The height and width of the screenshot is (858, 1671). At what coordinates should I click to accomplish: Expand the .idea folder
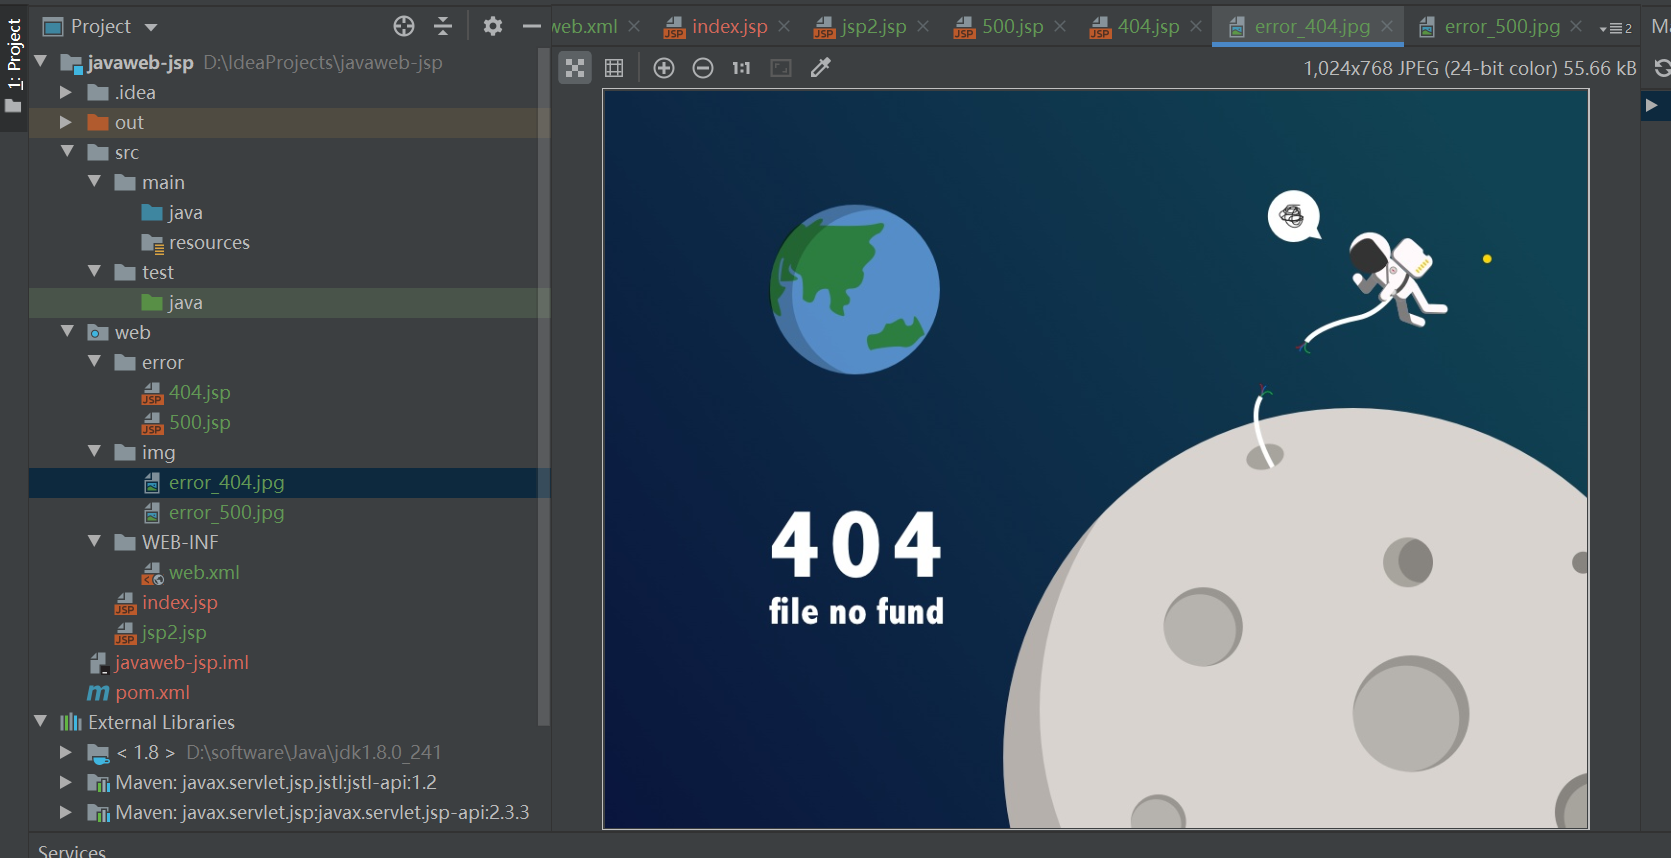(x=66, y=92)
